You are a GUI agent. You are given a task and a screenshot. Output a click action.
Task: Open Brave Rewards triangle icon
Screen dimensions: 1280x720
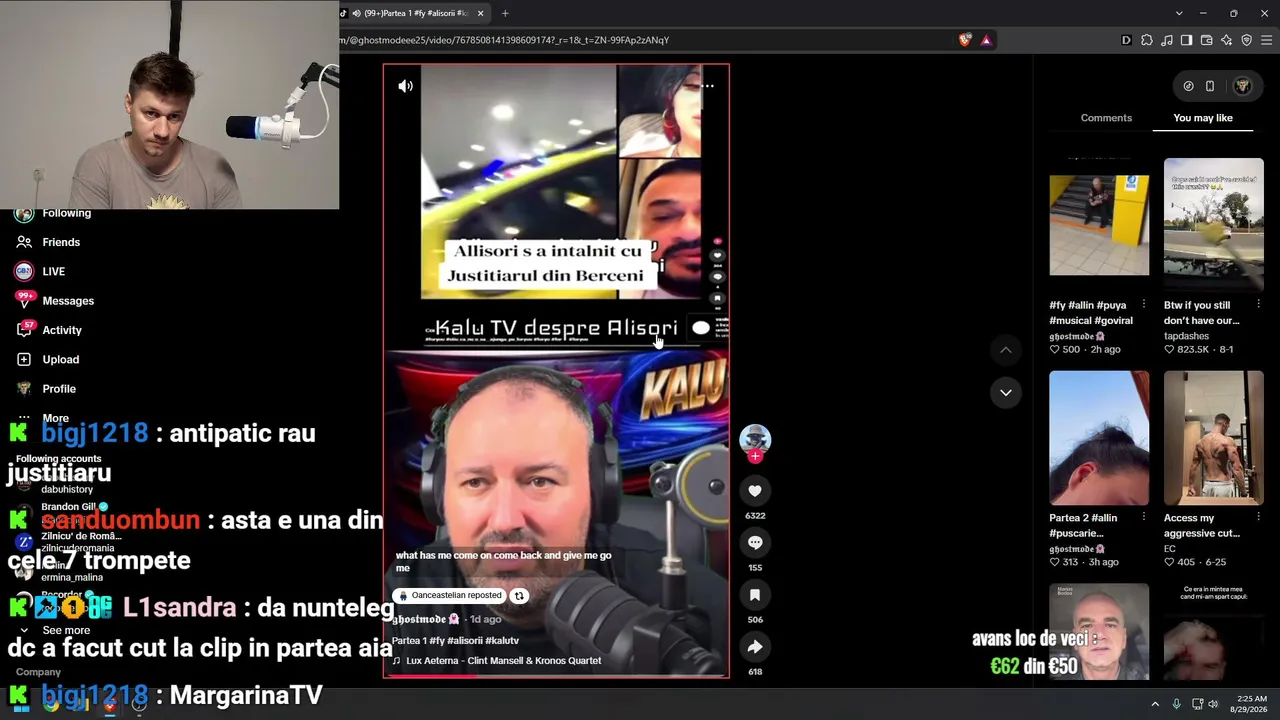986,40
